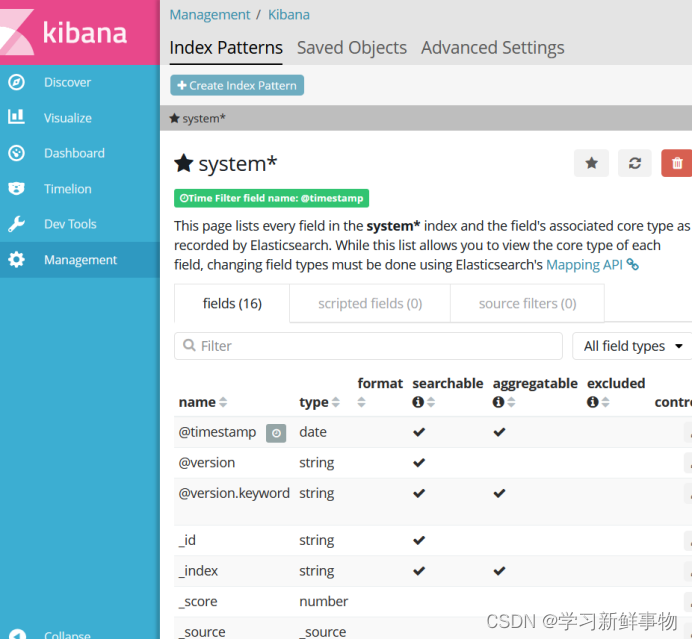Sort by excluded column arrows
692x640 pixels.
pos(606,402)
